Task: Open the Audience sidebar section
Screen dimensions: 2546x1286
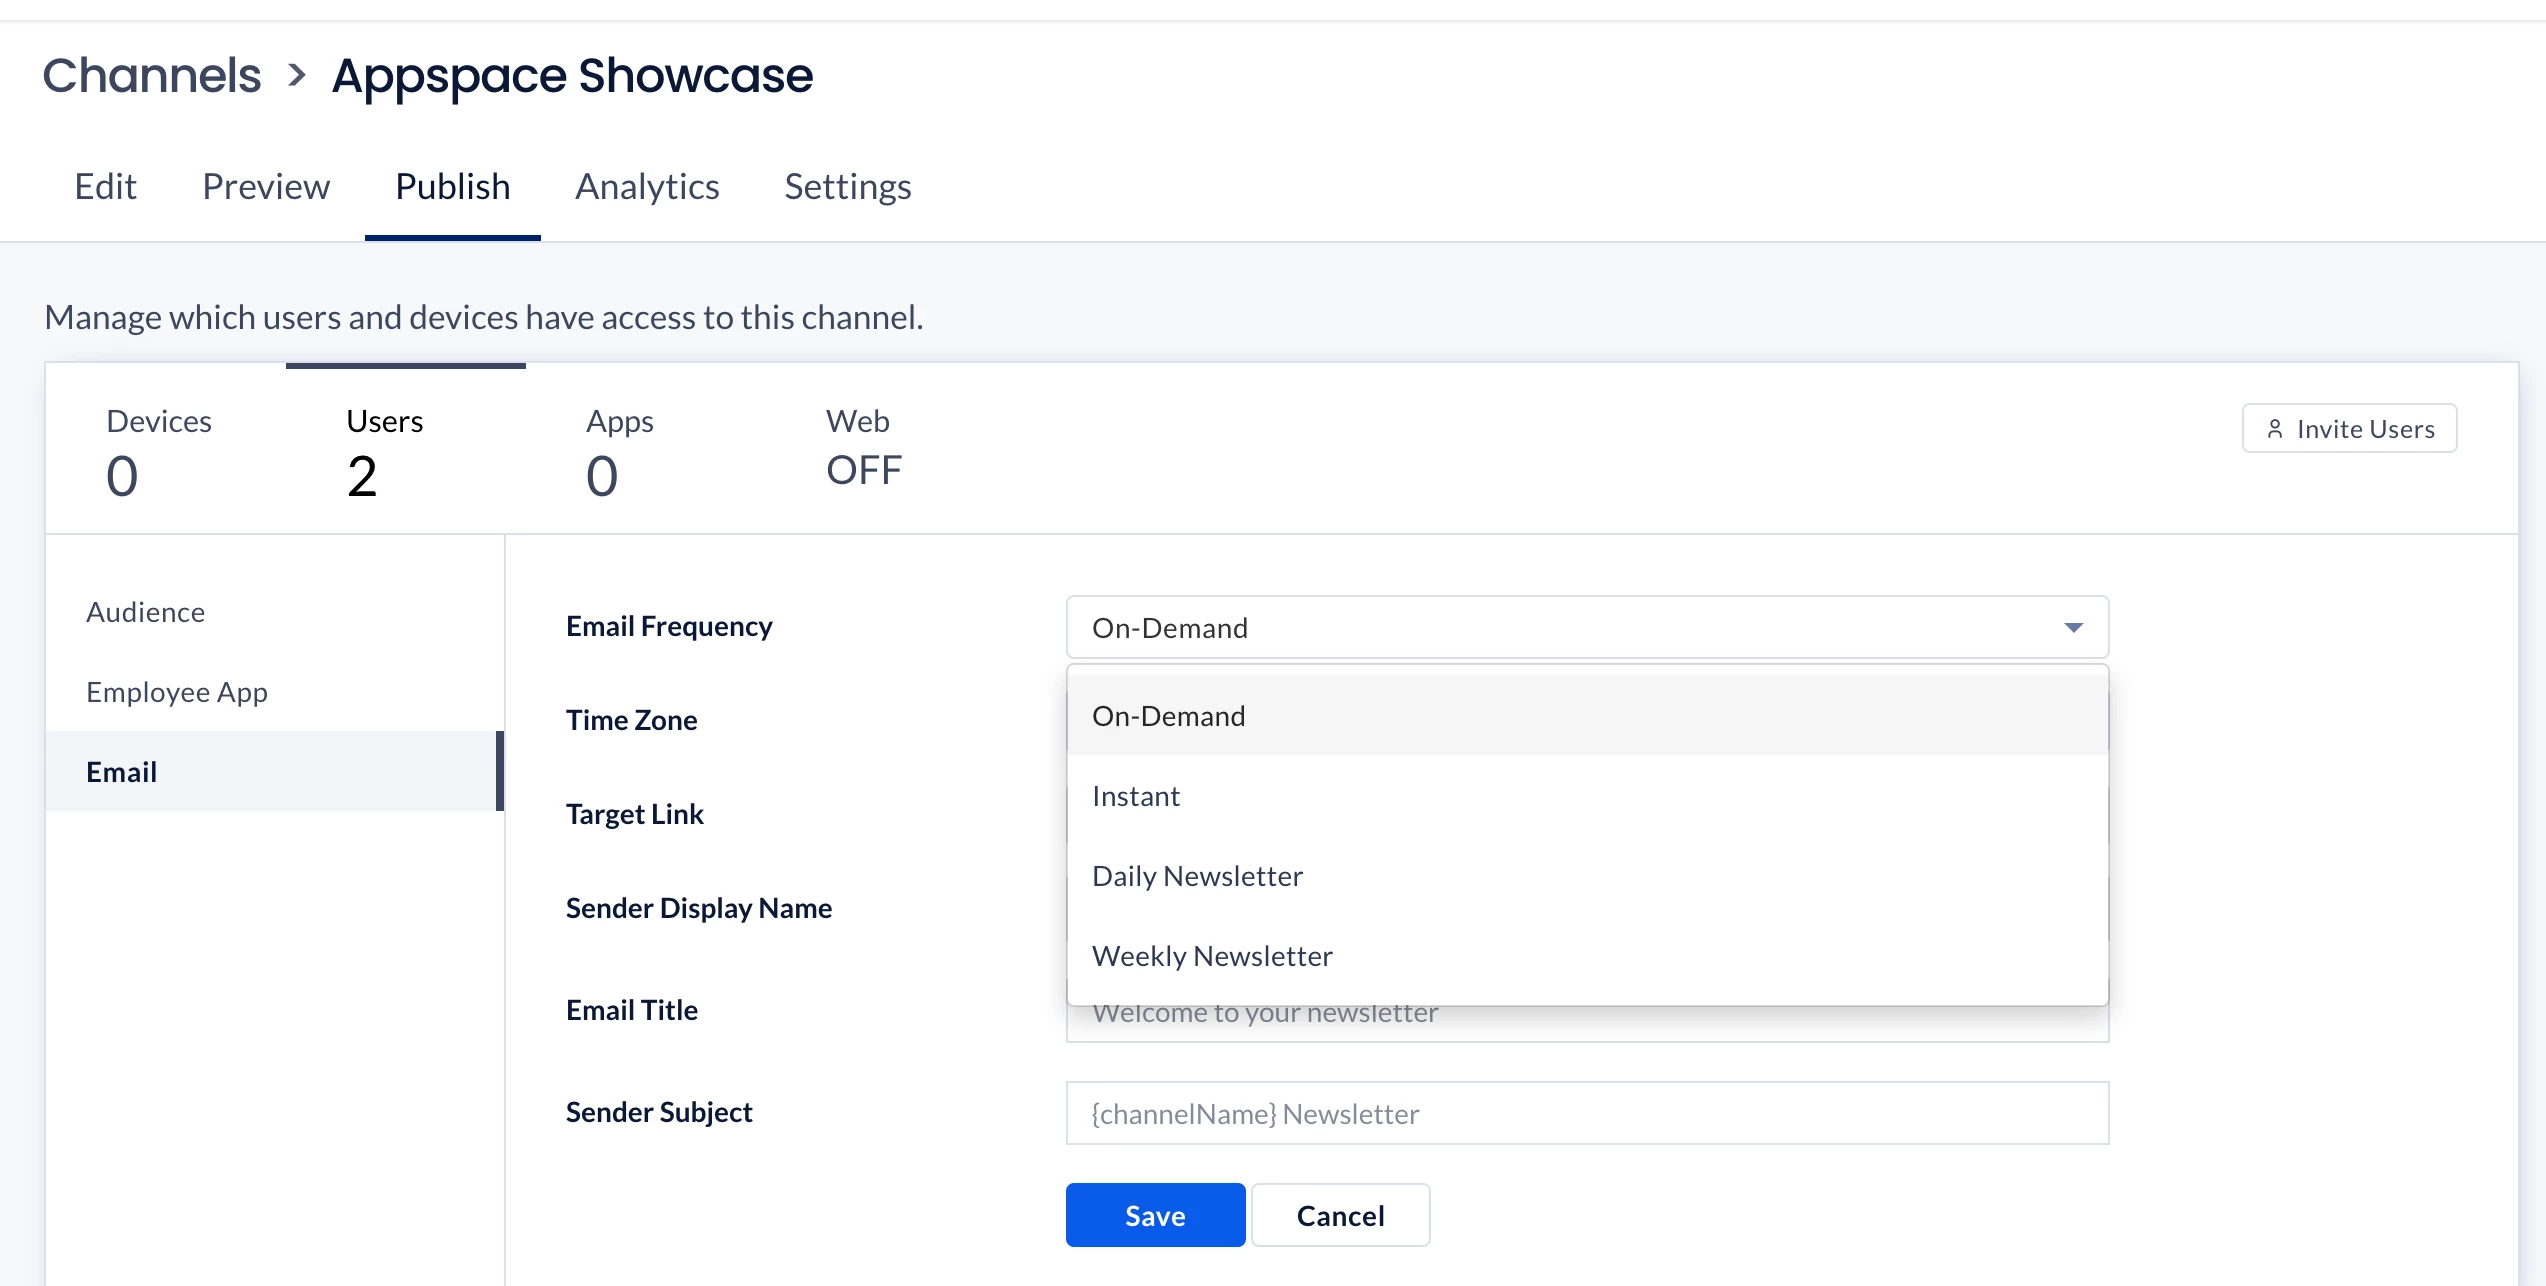Action: tap(146, 612)
